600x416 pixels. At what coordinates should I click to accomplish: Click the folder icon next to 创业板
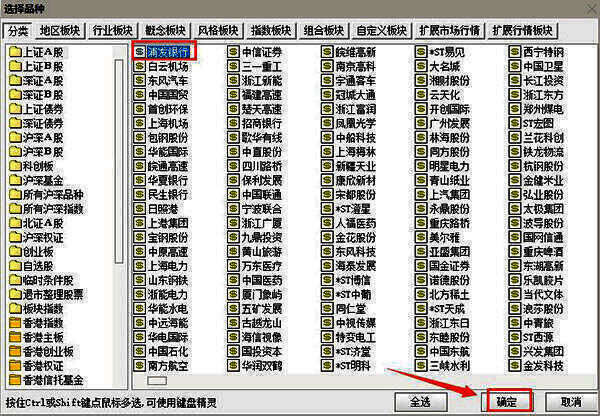click(15, 251)
